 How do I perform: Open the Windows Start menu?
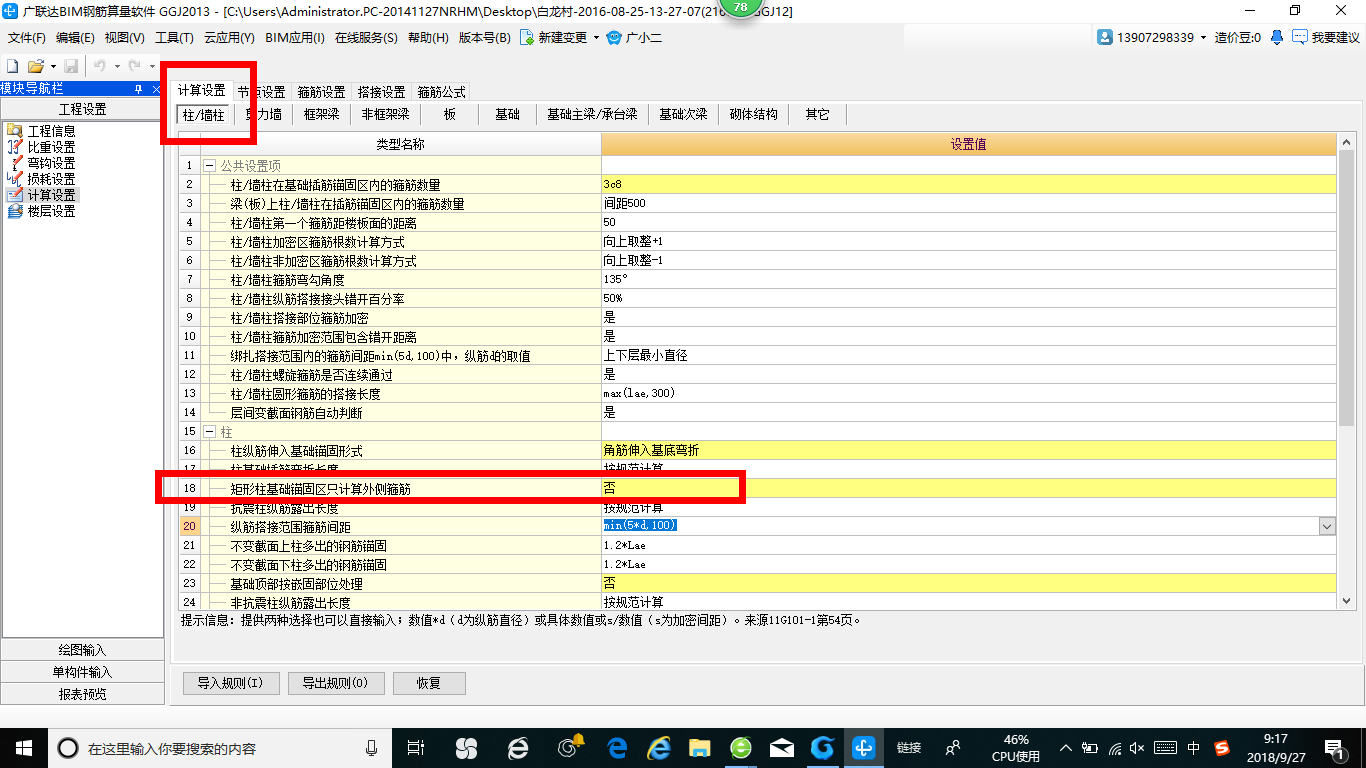coord(23,747)
